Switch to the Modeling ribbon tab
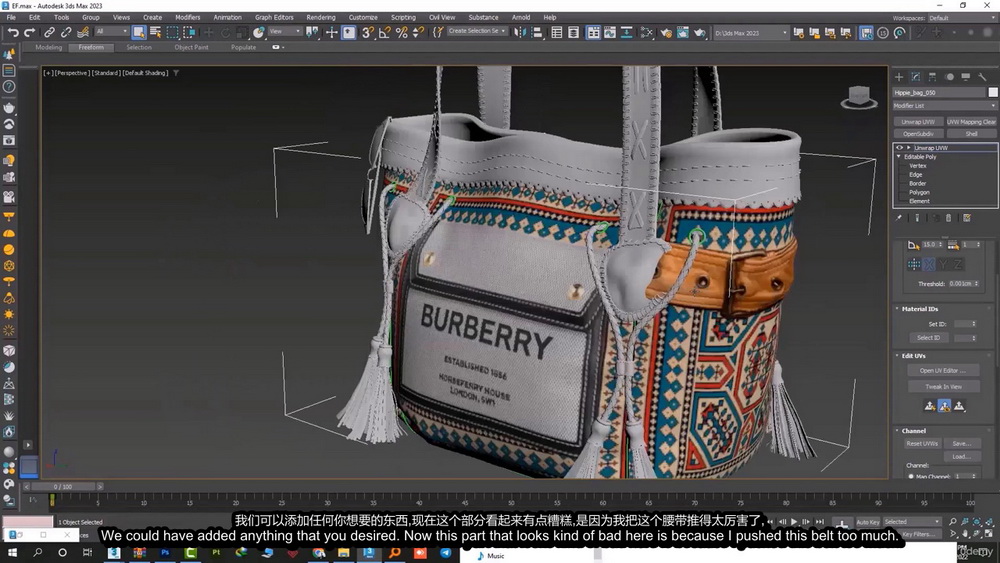This screenshot has width=1000, height=563. coord(48,47)
